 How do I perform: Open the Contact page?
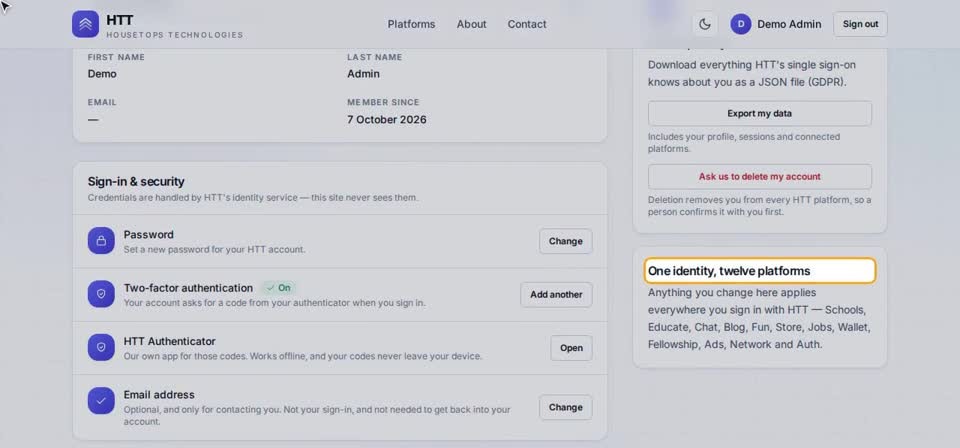coord(527,24)
